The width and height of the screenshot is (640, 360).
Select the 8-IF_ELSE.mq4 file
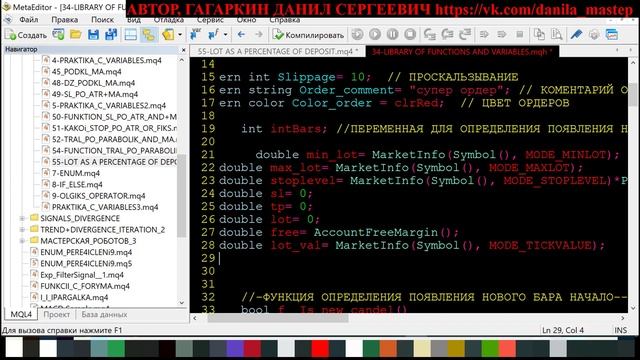77,184
